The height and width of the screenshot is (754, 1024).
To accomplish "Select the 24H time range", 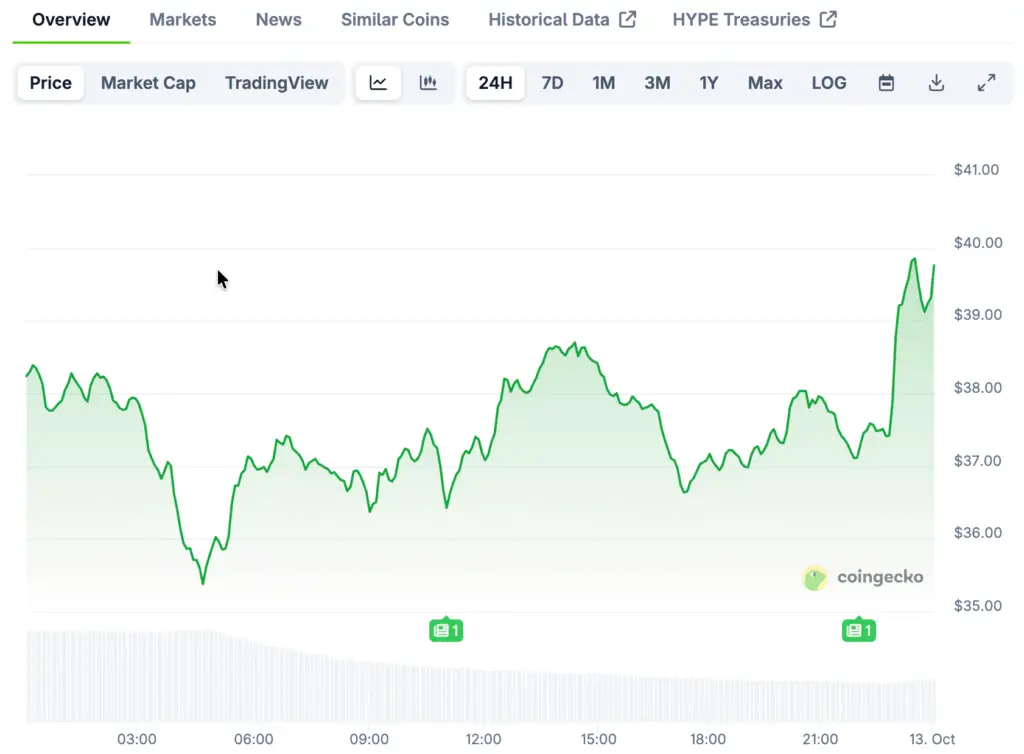I will [495, 83].
